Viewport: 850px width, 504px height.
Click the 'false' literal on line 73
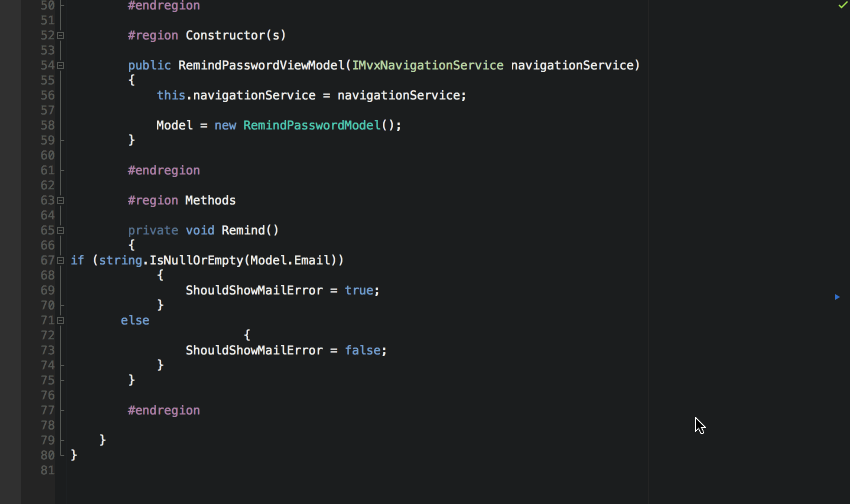pos(363,351)
